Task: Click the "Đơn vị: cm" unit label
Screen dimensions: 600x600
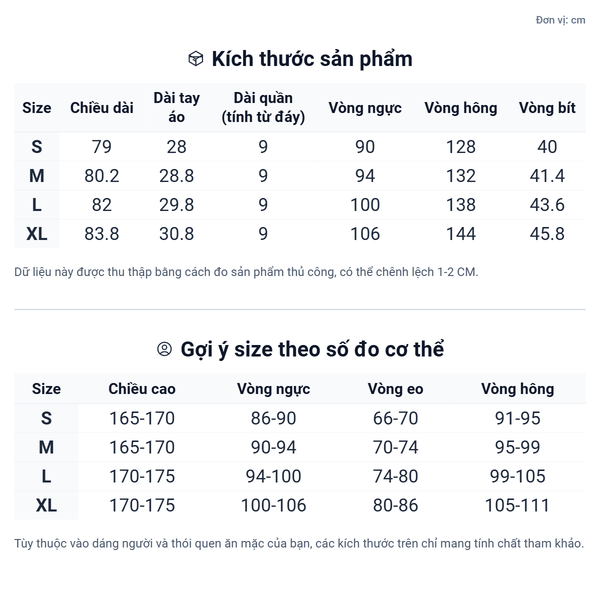Action: [x=560, y=20]
